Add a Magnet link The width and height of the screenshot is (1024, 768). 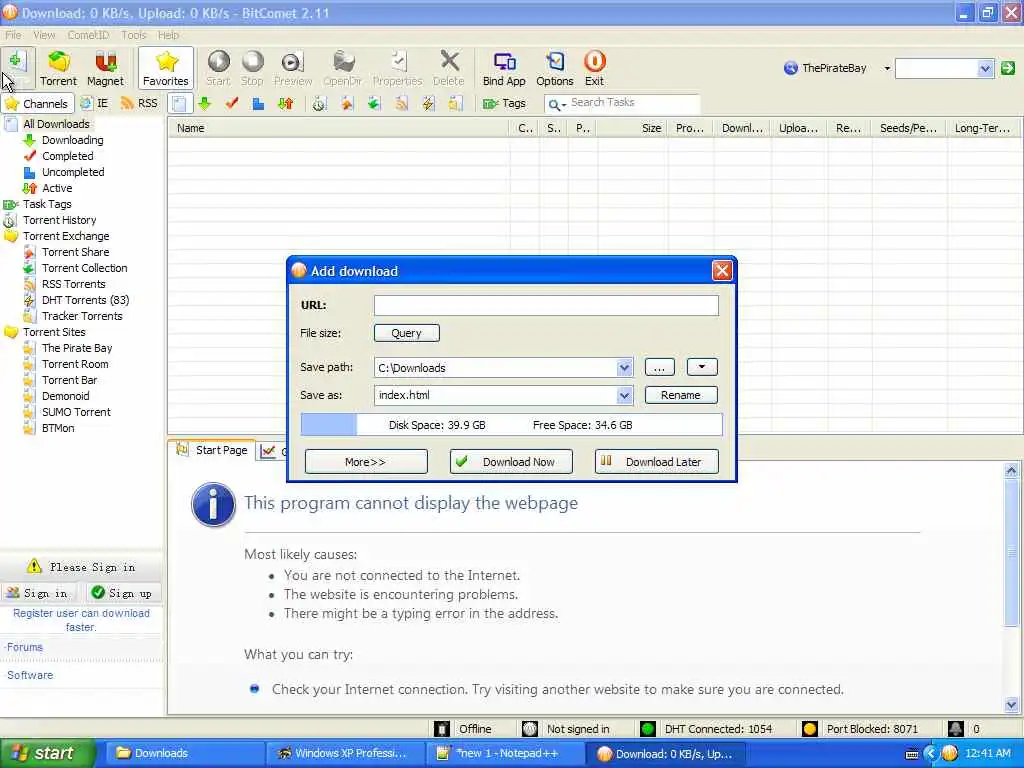click(x=105, y=68)
